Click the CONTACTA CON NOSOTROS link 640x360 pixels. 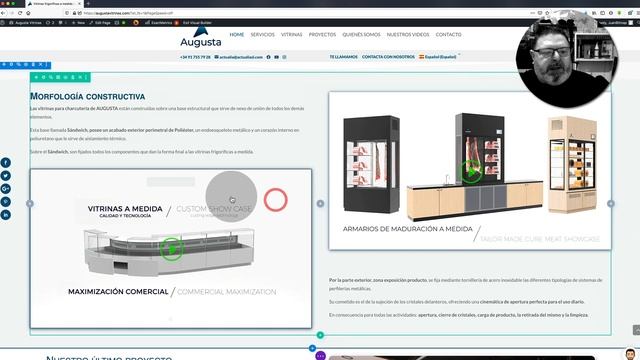388,57
